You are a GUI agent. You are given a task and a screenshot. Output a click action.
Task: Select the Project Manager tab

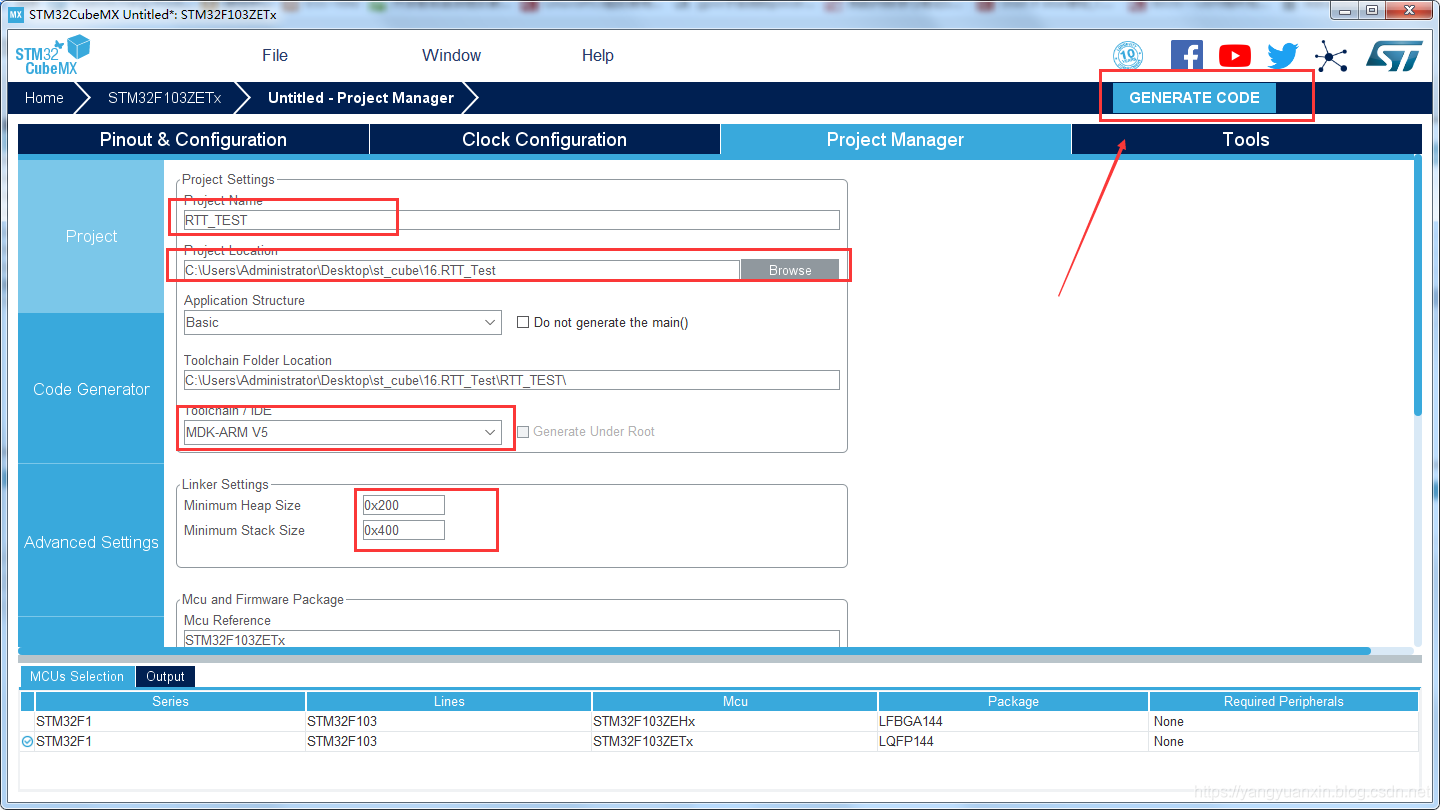click(x=896, y=139)
